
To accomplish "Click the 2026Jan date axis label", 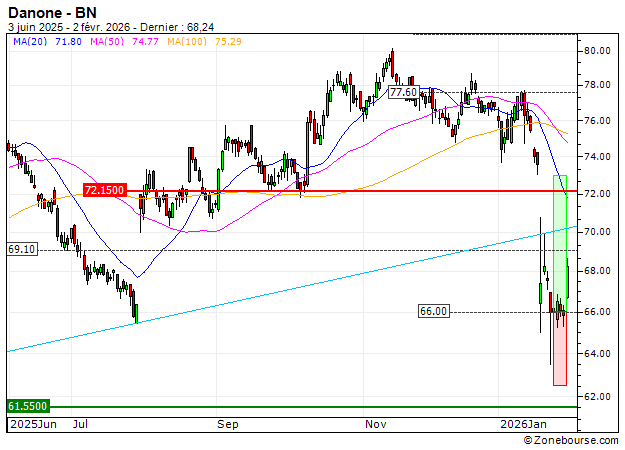I will pyautogui.click(x=521, y=424).
